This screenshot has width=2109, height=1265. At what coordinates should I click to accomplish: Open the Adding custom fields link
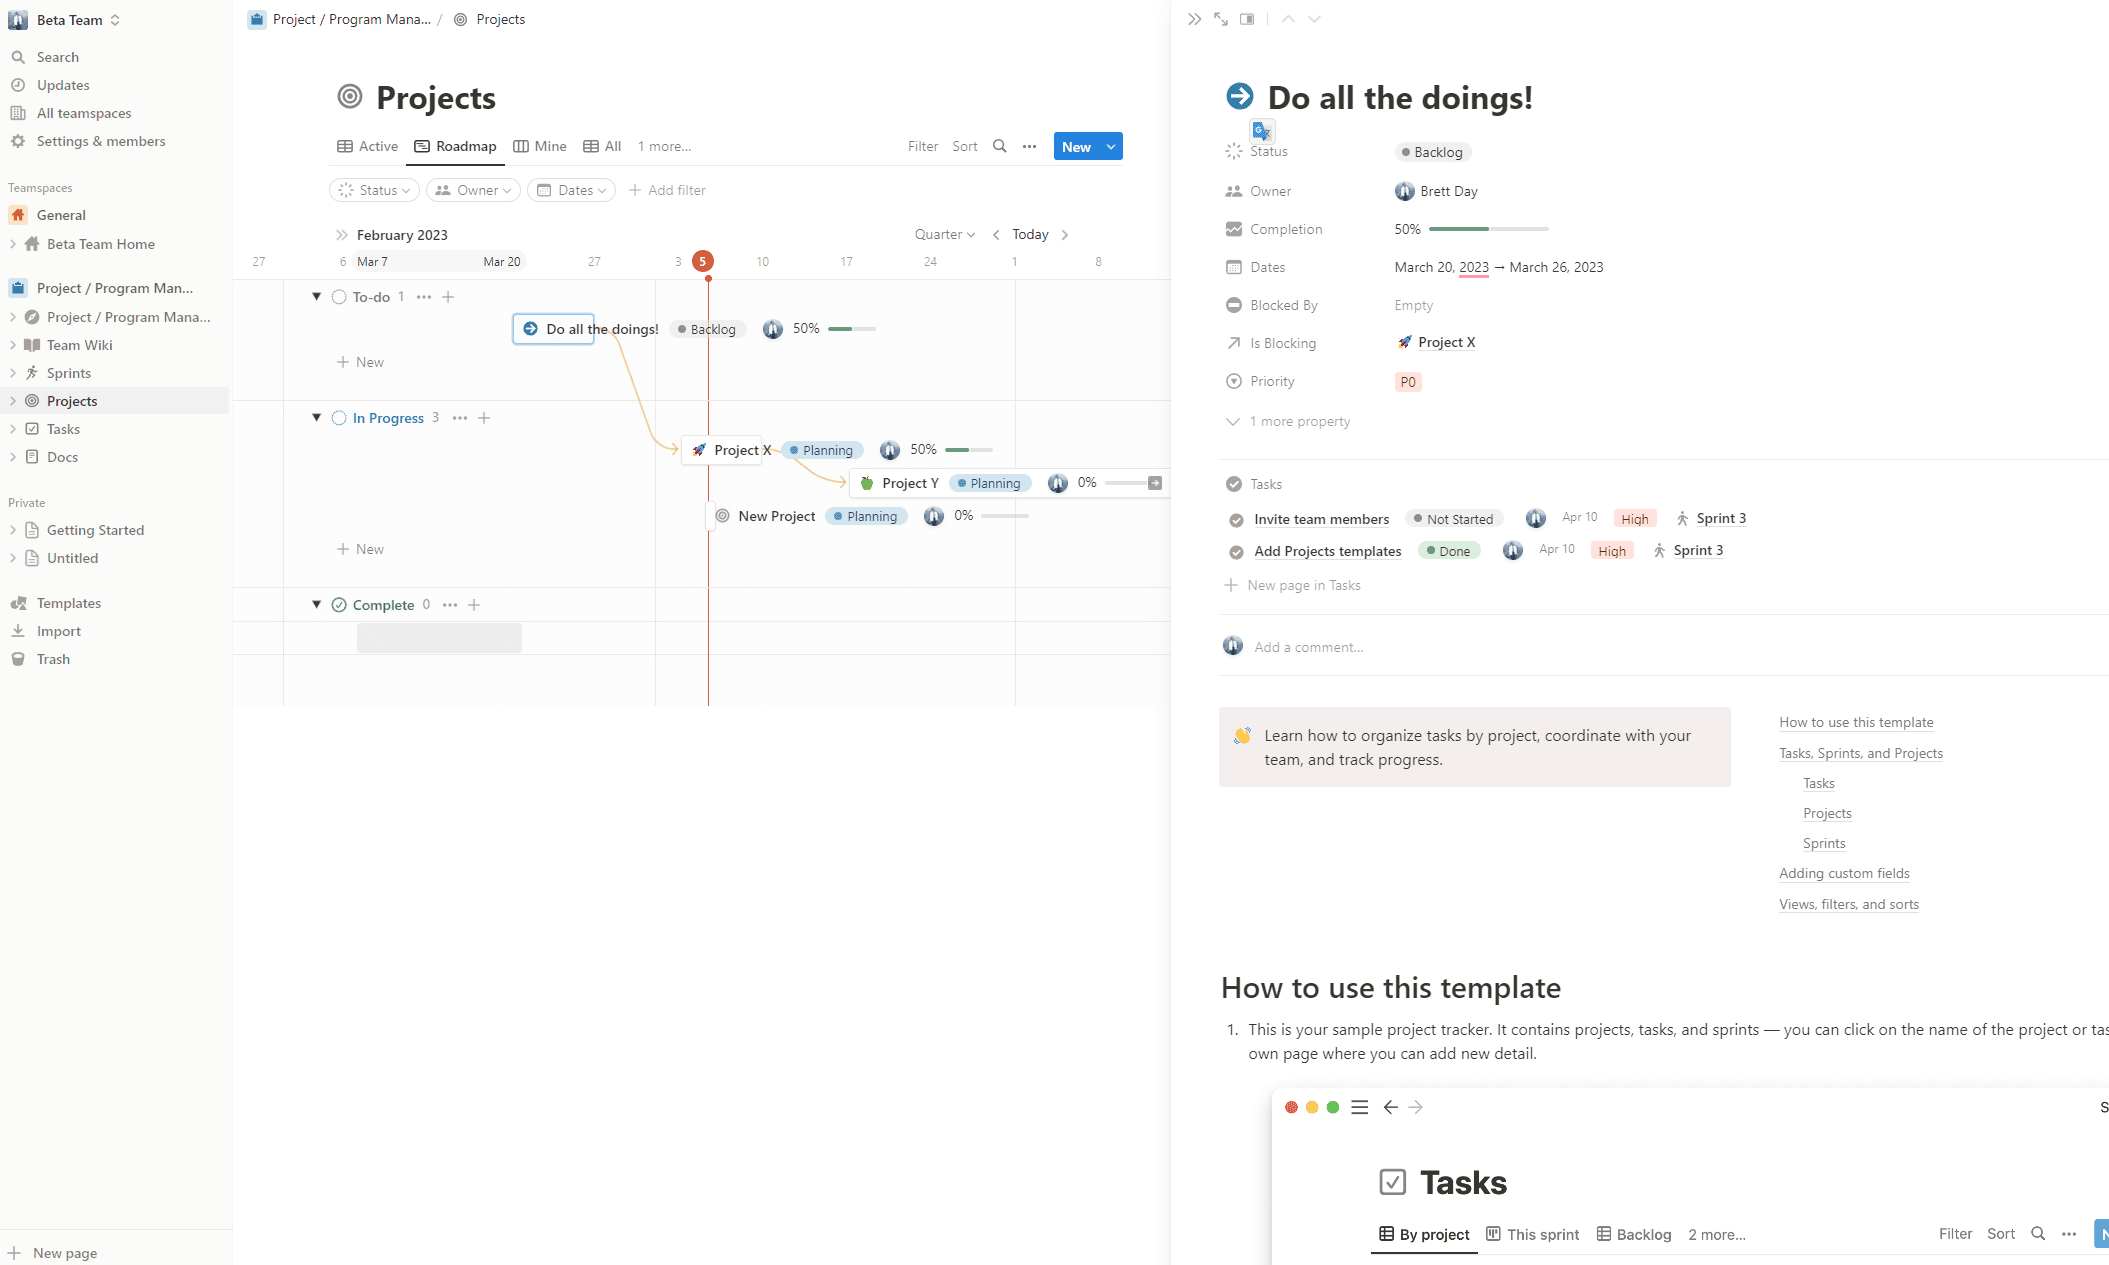click(x=1844, y=873)
